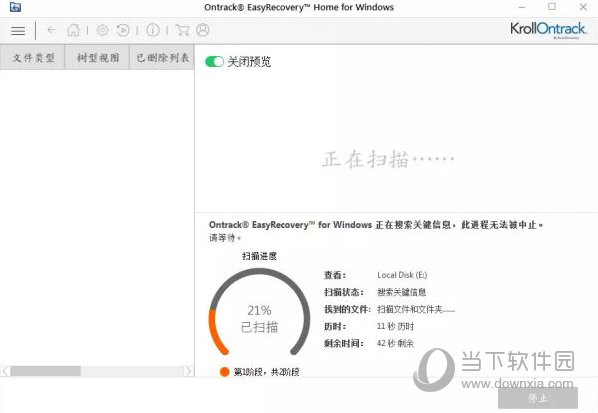Click the '正在扫描……' preview text

tap(388, 159)
